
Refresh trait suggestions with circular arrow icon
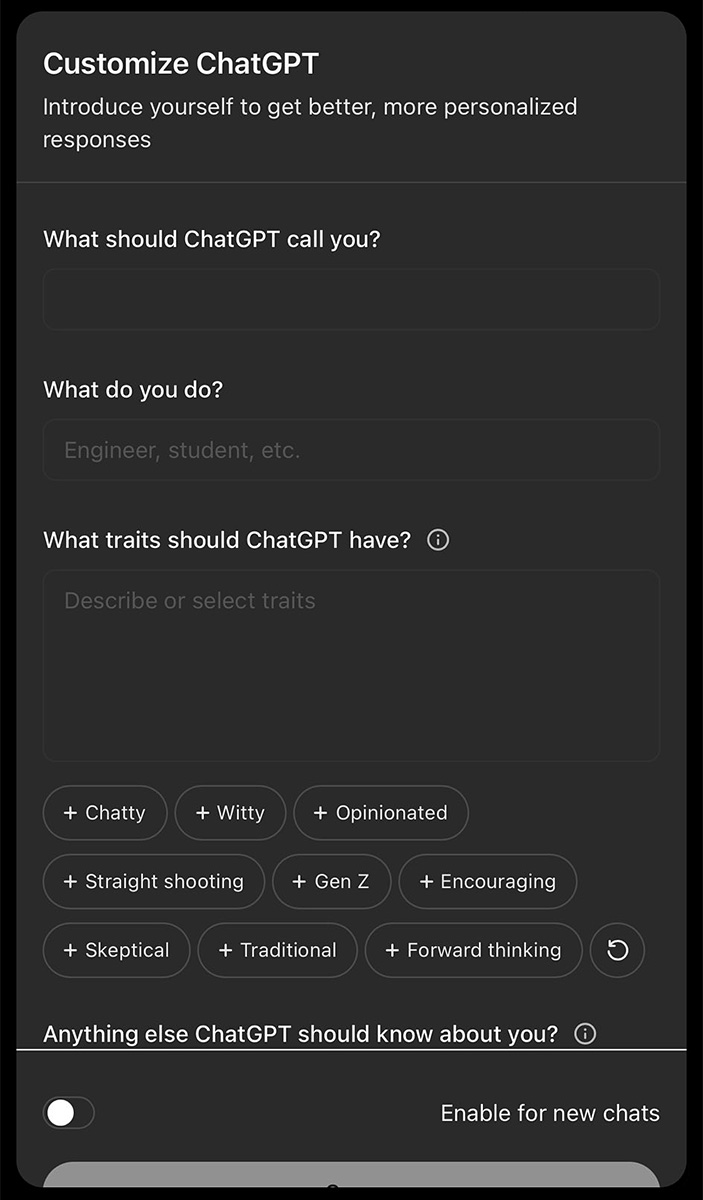pos(618,950)
